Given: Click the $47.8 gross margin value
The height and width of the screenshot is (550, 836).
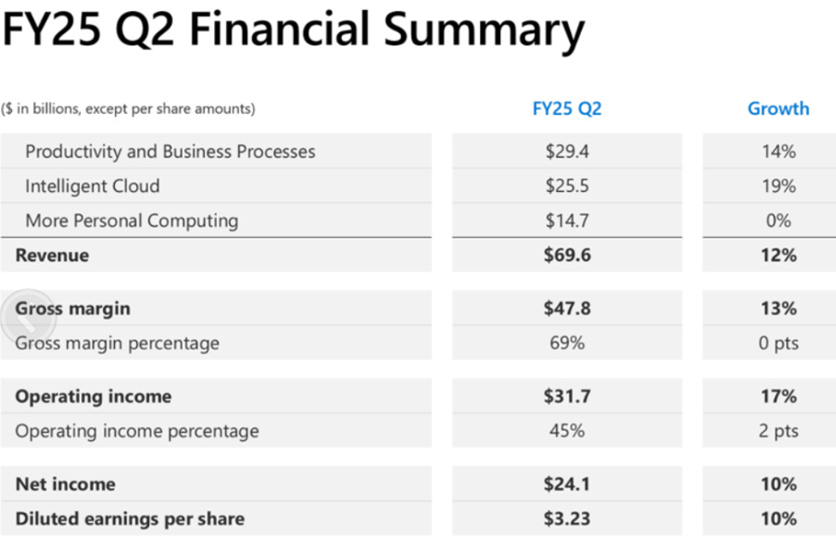Looking at the screenshot, I should (x=567, y=308).
